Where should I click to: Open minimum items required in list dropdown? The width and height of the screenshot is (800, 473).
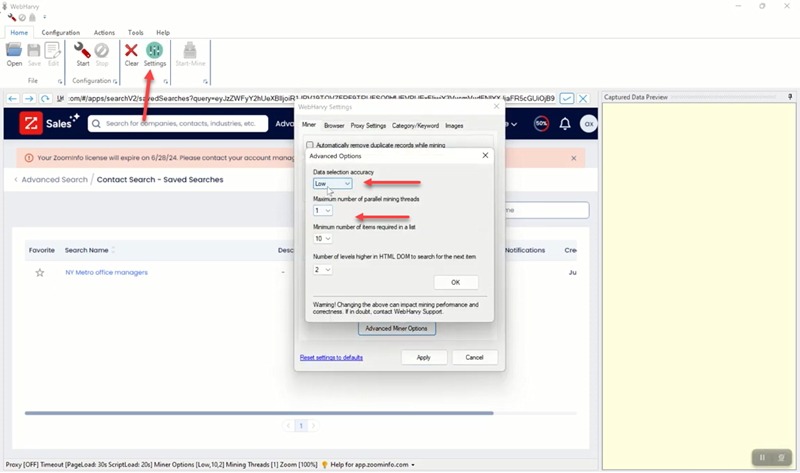pos(322,239)
